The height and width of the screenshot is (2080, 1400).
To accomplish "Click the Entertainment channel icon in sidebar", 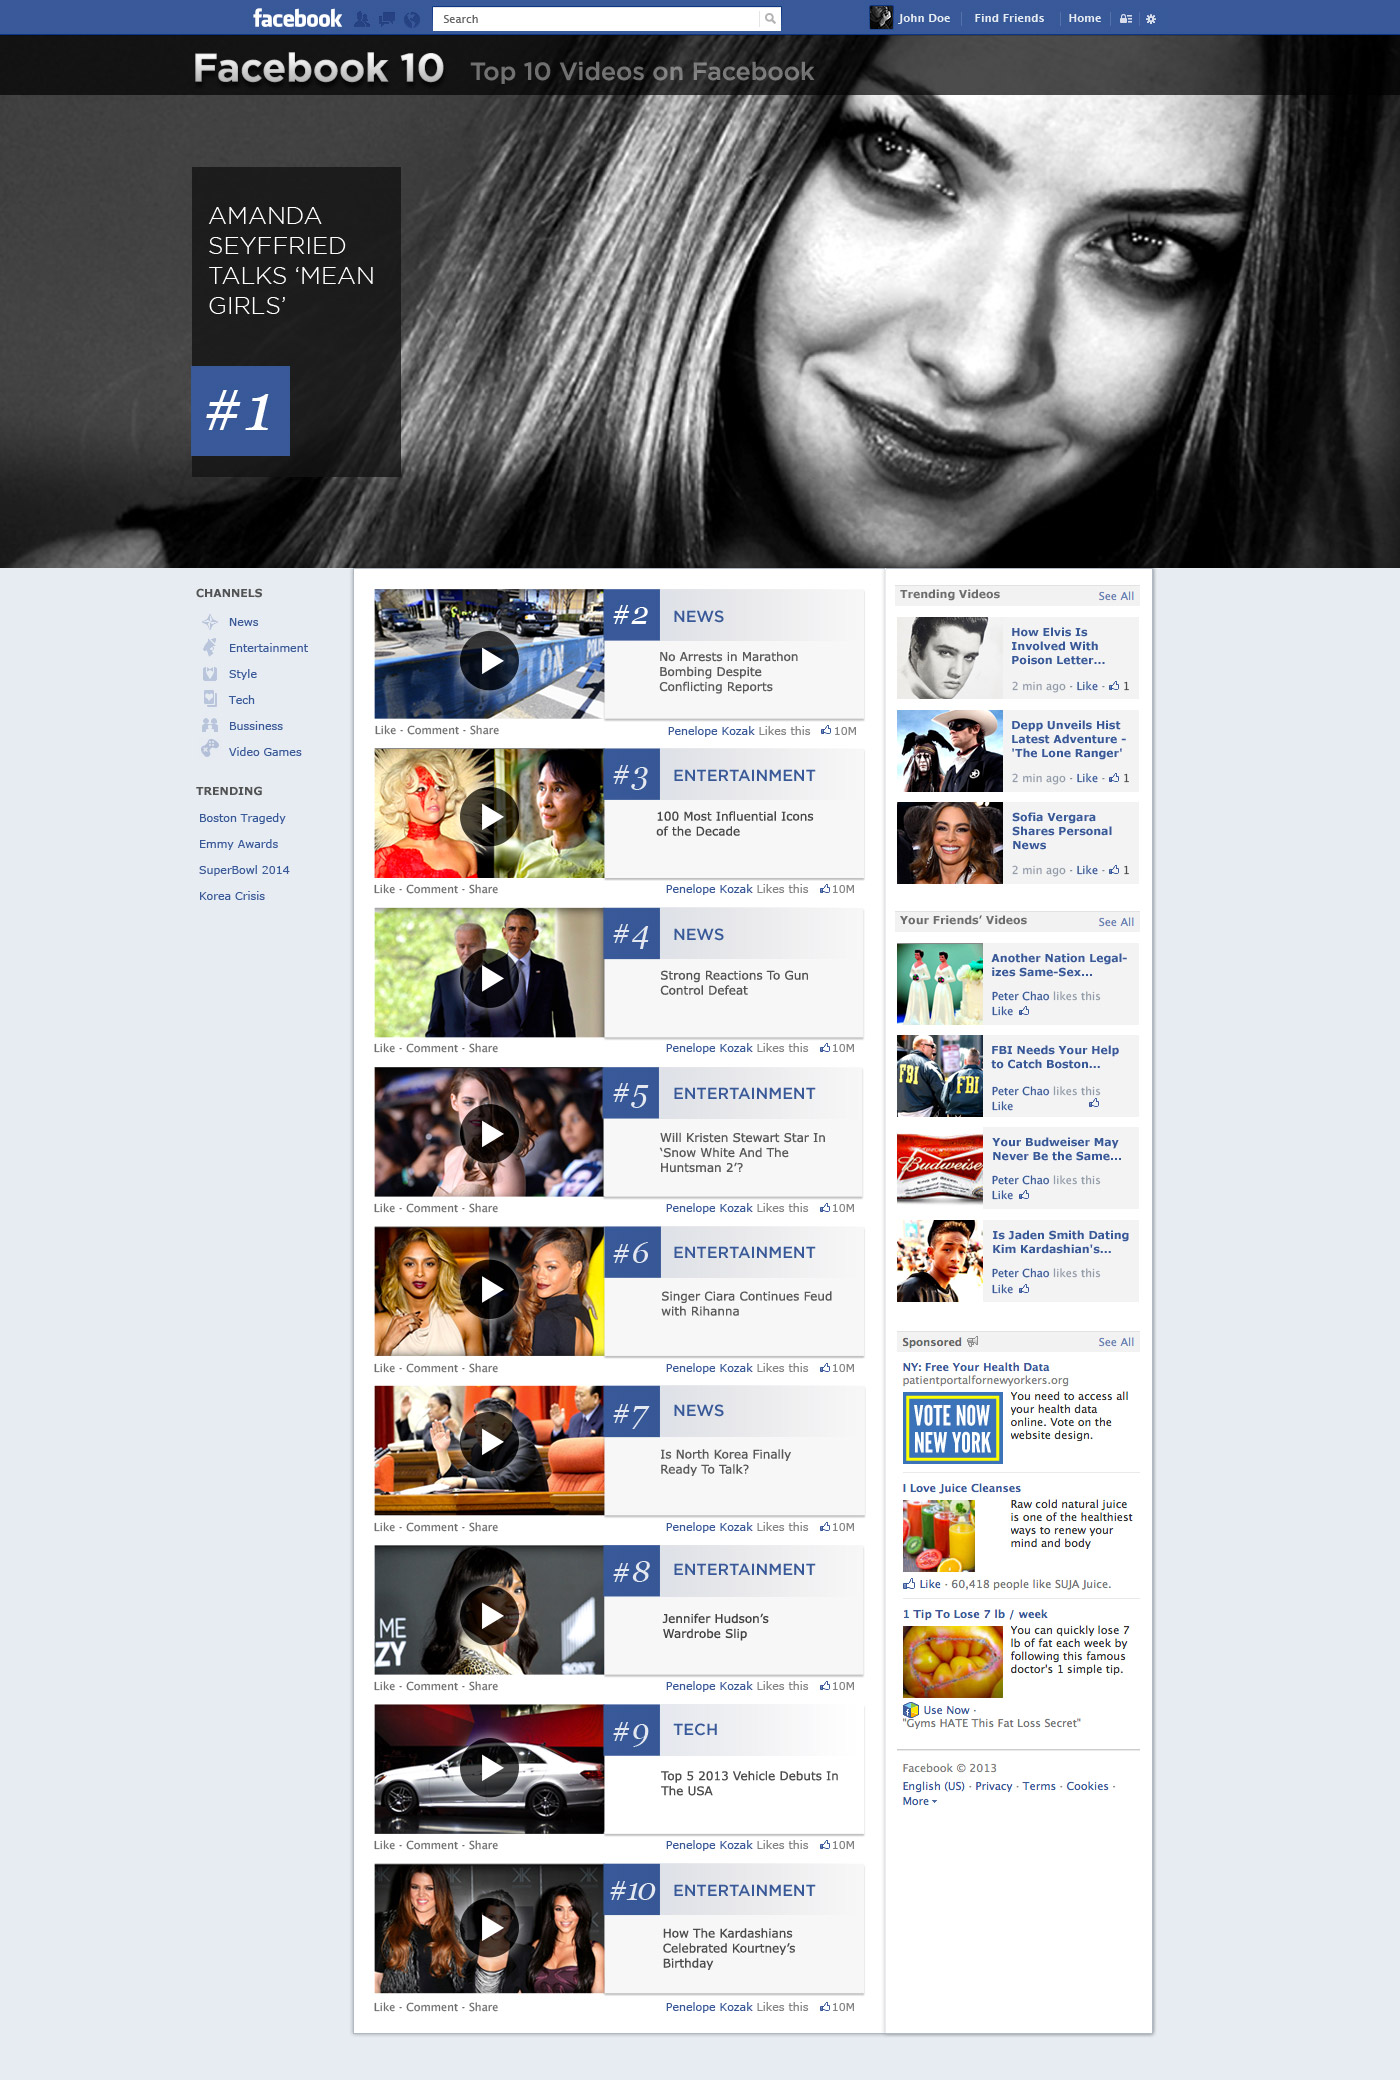I will coord(210,648).
